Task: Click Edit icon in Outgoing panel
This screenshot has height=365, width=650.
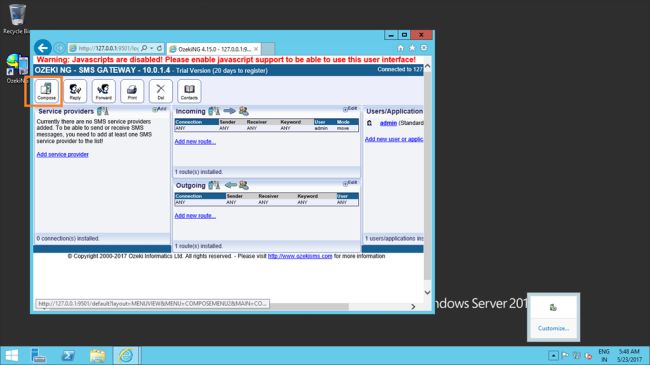Action: [350, 183]
